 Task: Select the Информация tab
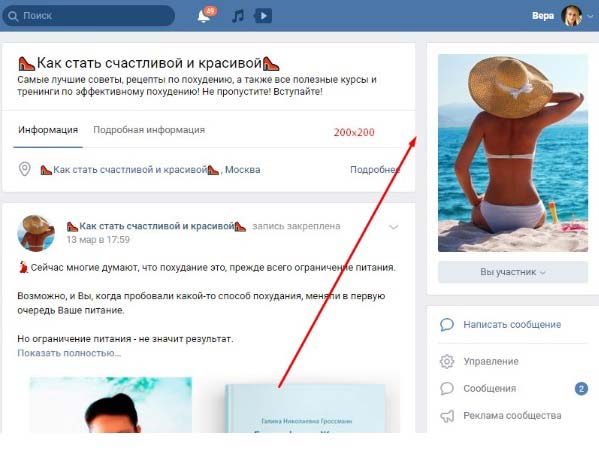[48, 130]
